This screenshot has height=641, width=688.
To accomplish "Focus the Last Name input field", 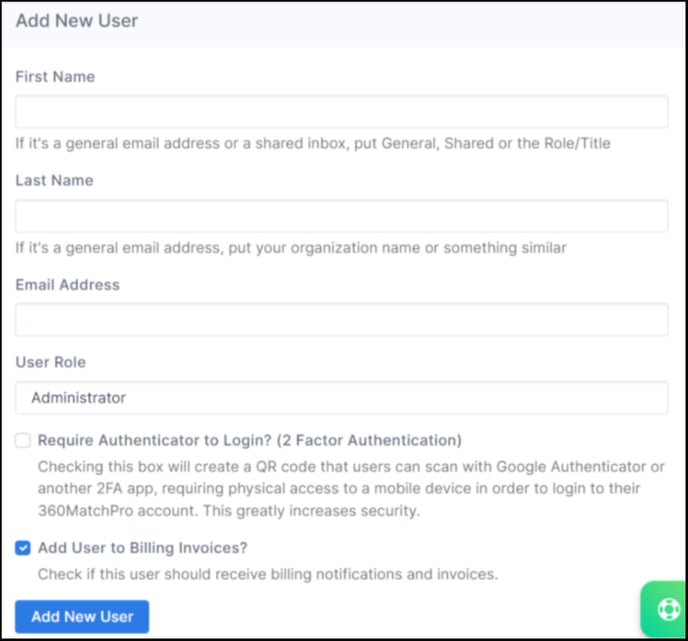I will coord(341,216).
